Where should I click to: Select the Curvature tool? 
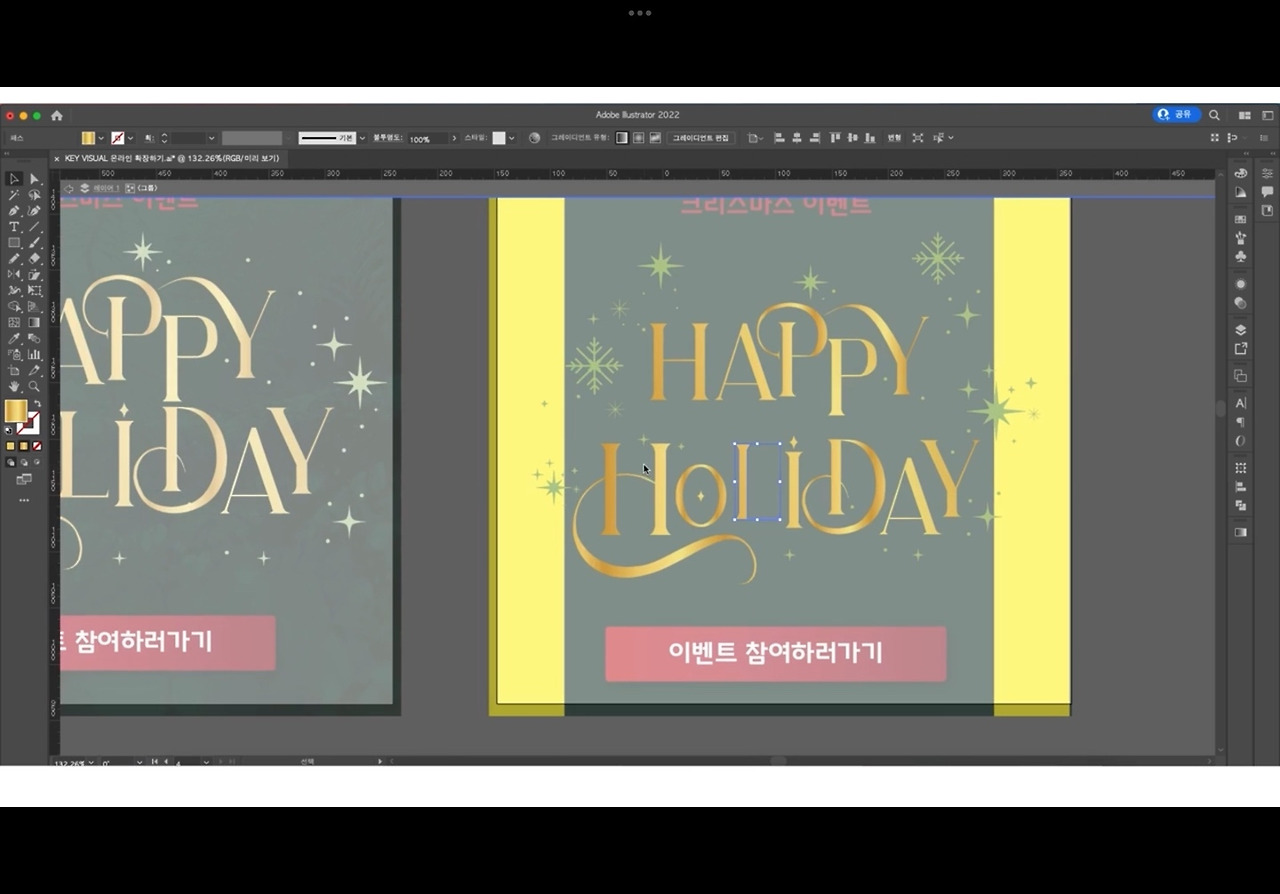[x=34, y=211]
